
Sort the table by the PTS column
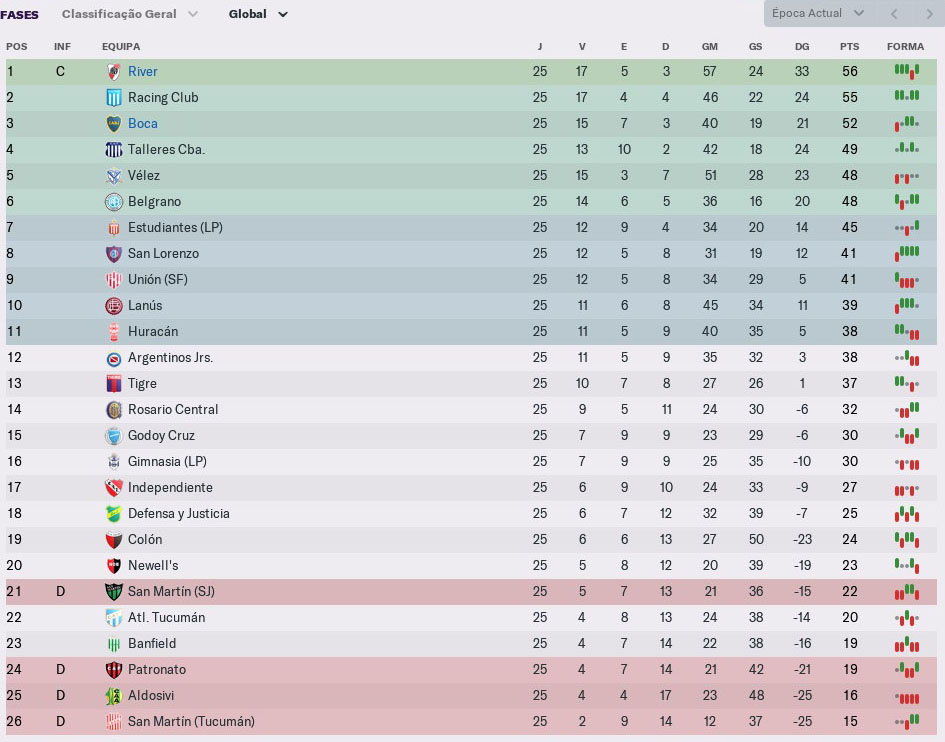(x=849, y=46)
